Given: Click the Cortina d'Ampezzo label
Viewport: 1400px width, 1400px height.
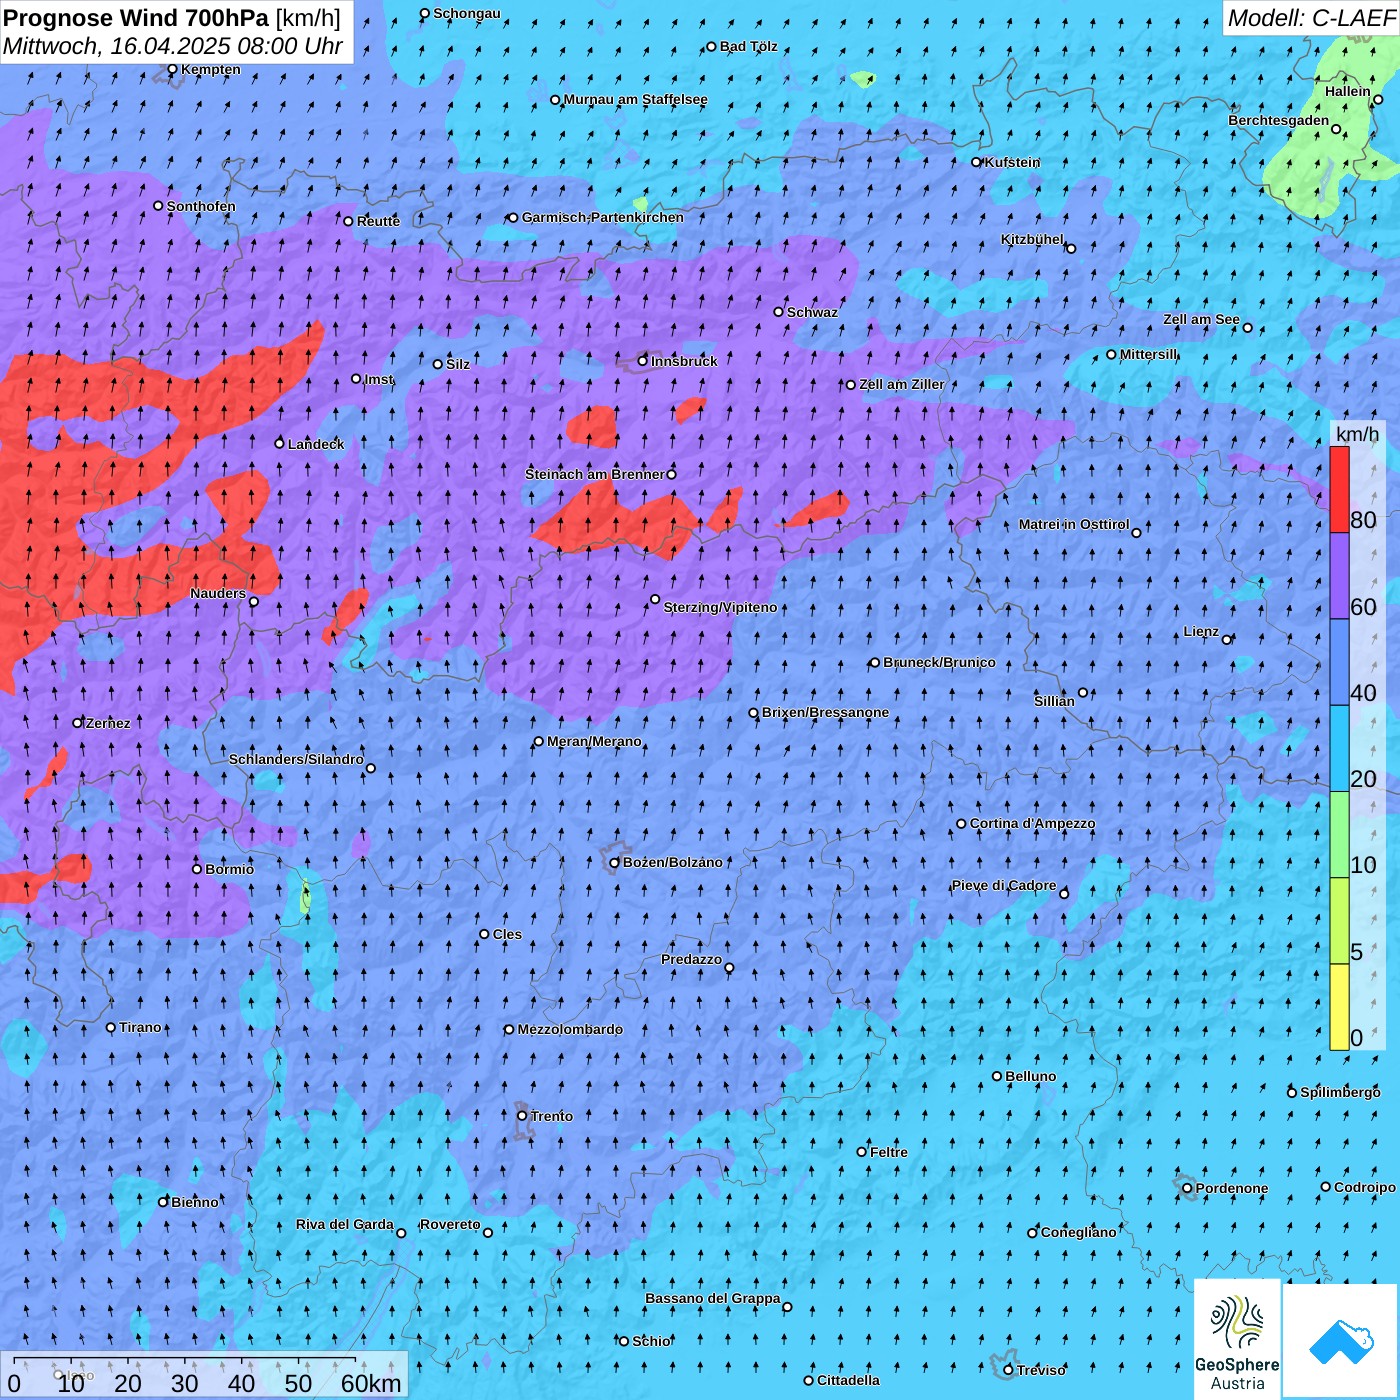Looking at the screenshot, I should point(1032,823).
